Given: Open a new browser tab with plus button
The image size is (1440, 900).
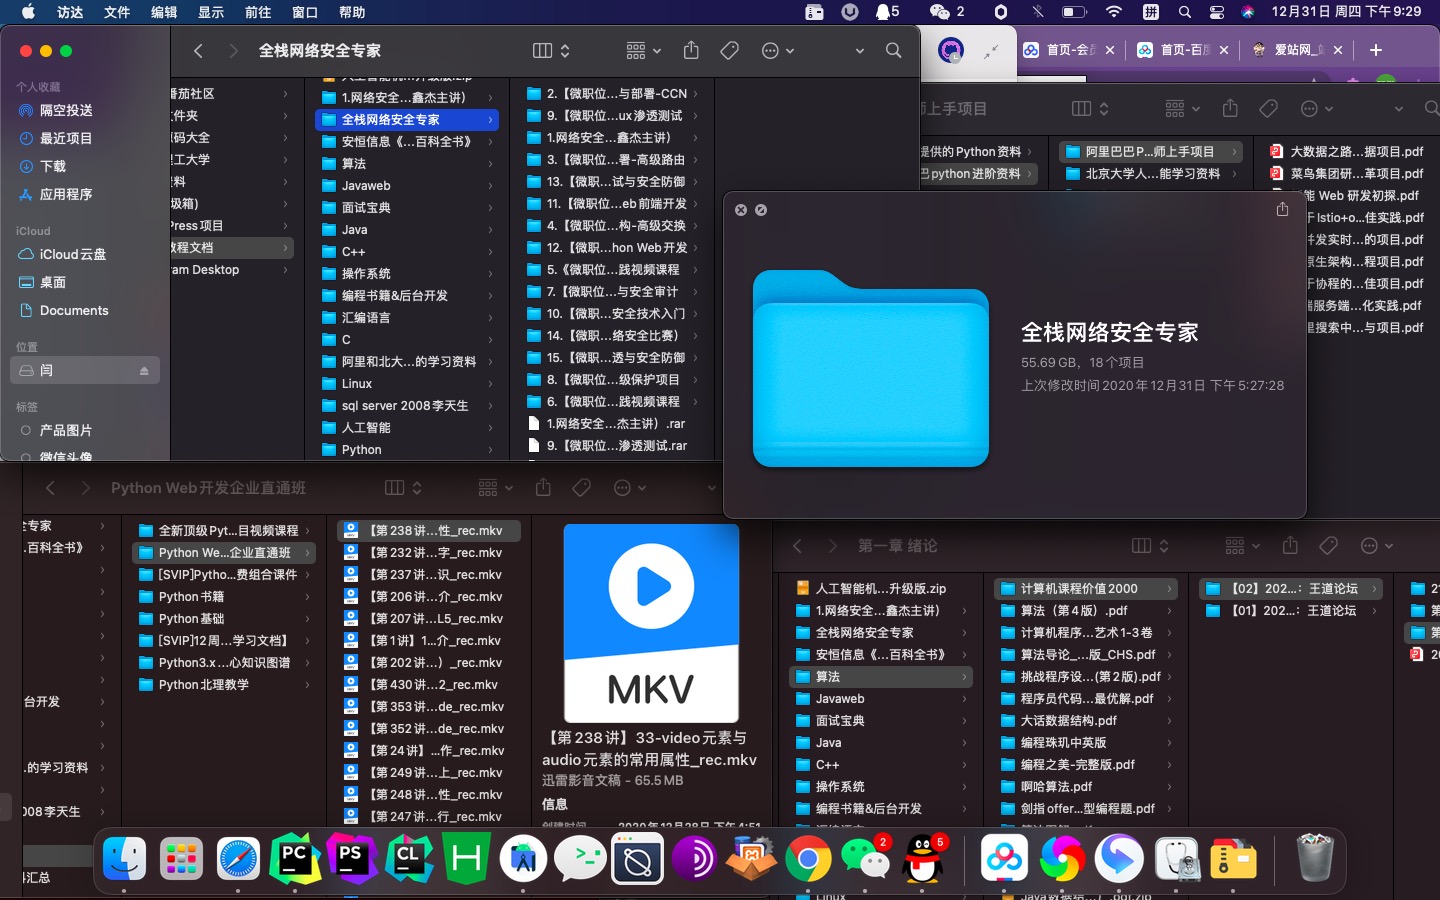Looking at the screenshot, I should pos(1376,50).
